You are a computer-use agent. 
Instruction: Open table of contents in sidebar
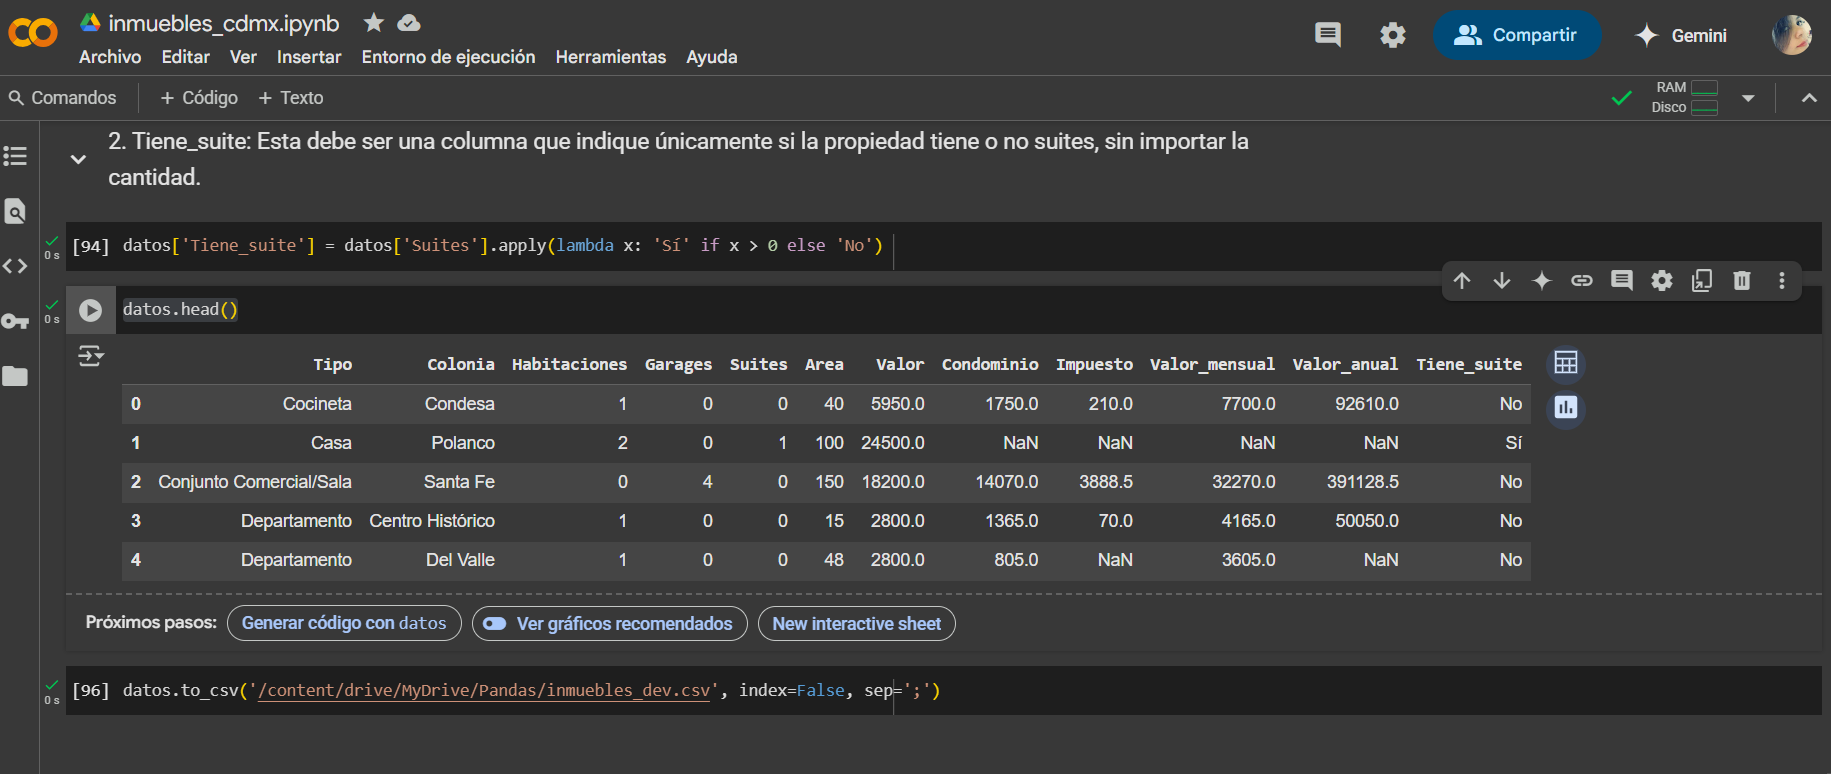(15, 156)
